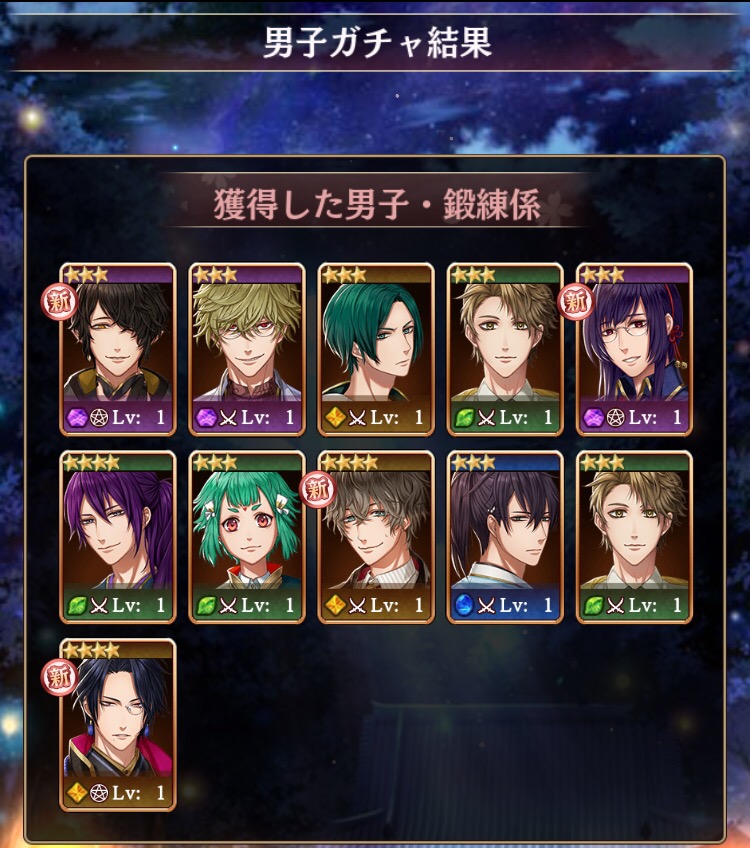Image resolution: width=750 pixels, height=848 pixels.
Task: Tap the purple long-haired glasses character card
Action: [634, 349]
